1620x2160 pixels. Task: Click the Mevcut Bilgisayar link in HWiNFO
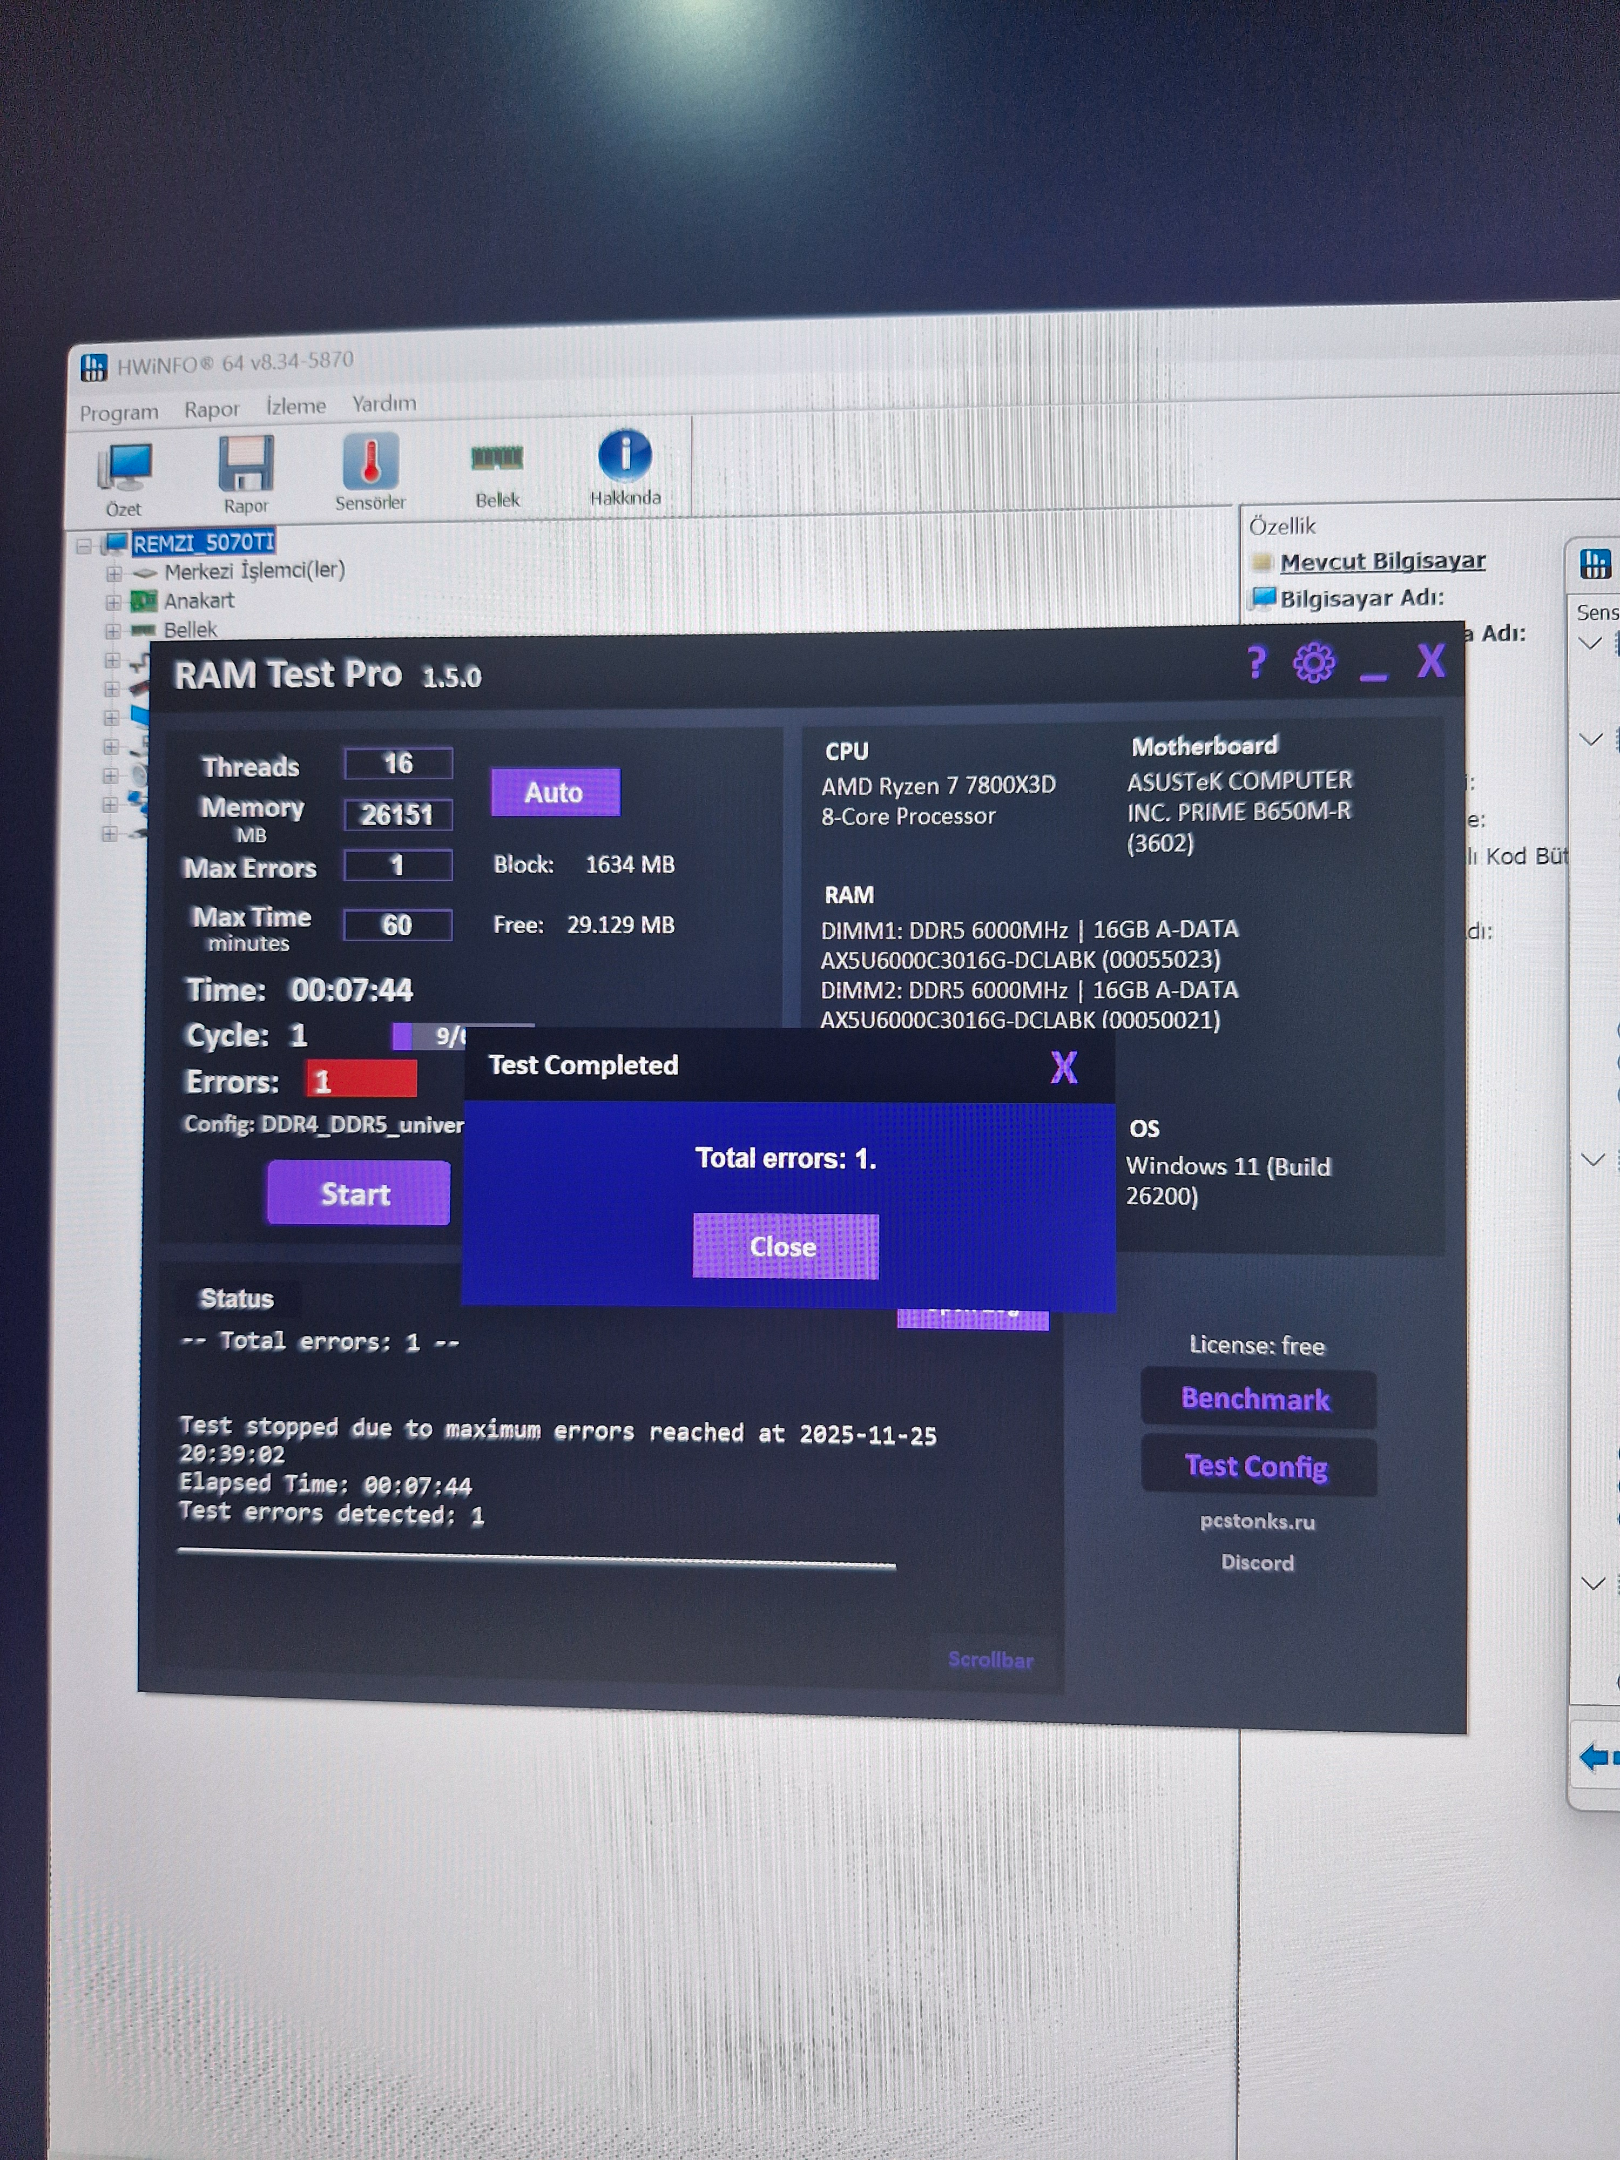(x=1382, y=561)
